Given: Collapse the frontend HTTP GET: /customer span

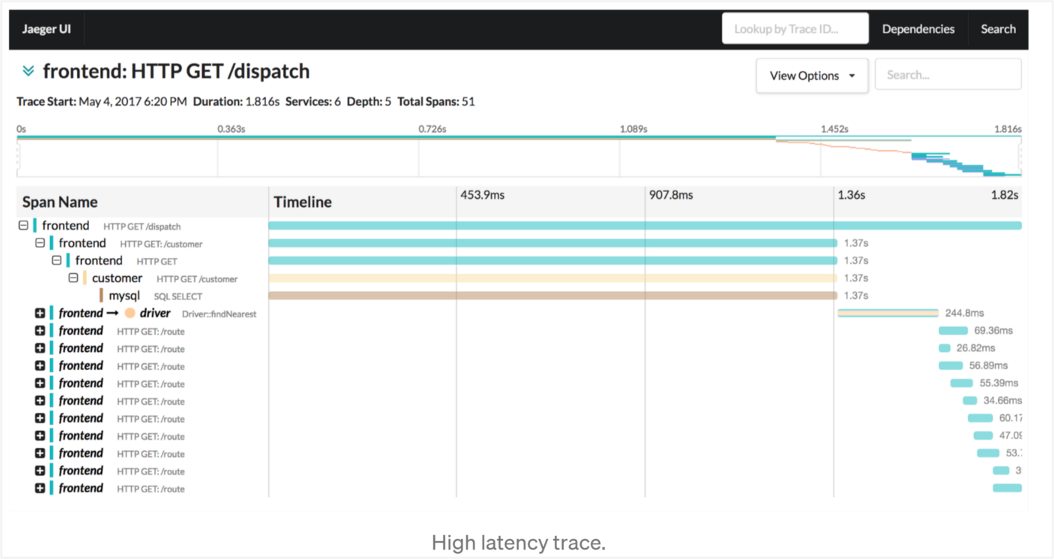Looking at the screenshot, I should (x=40, y=243).
